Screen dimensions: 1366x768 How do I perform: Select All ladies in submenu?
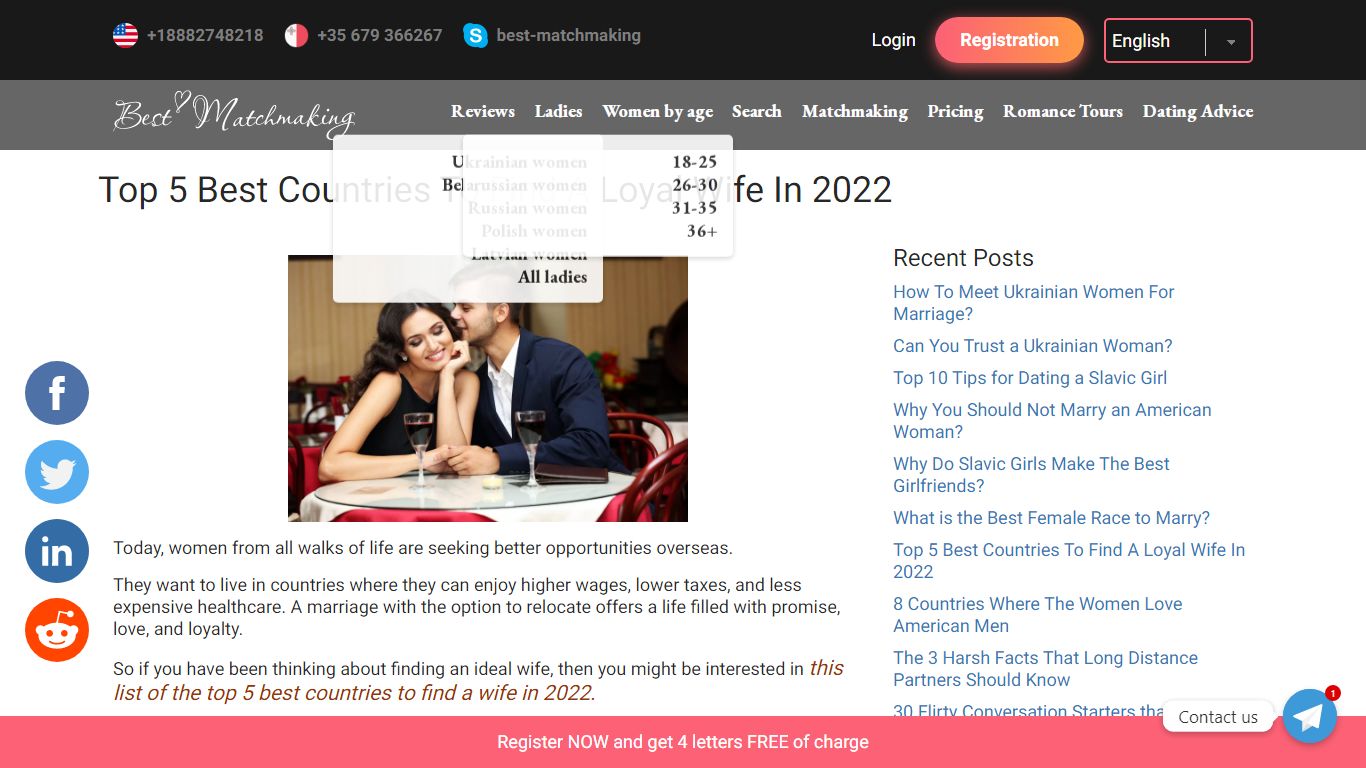552,277
